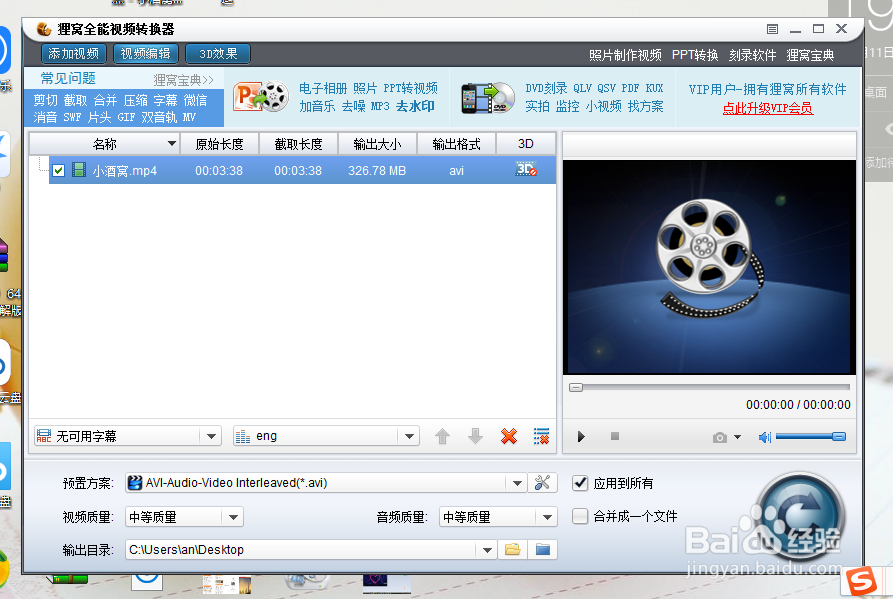Image resolution: width=893 pixels, height=599 pixels.
Task: Select the 326.78 MB output size cell
Action: 377,171
